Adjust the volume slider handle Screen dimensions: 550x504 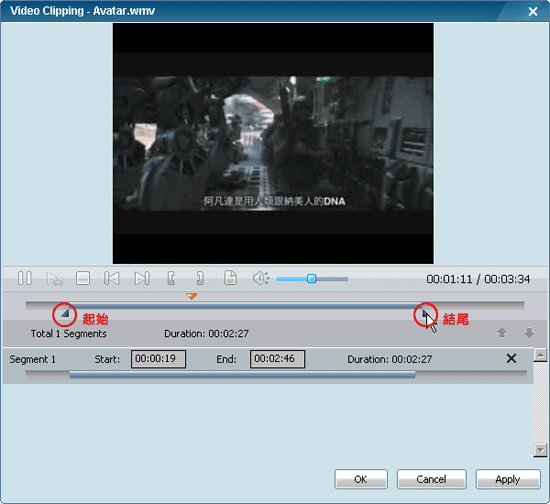point(311,279)
